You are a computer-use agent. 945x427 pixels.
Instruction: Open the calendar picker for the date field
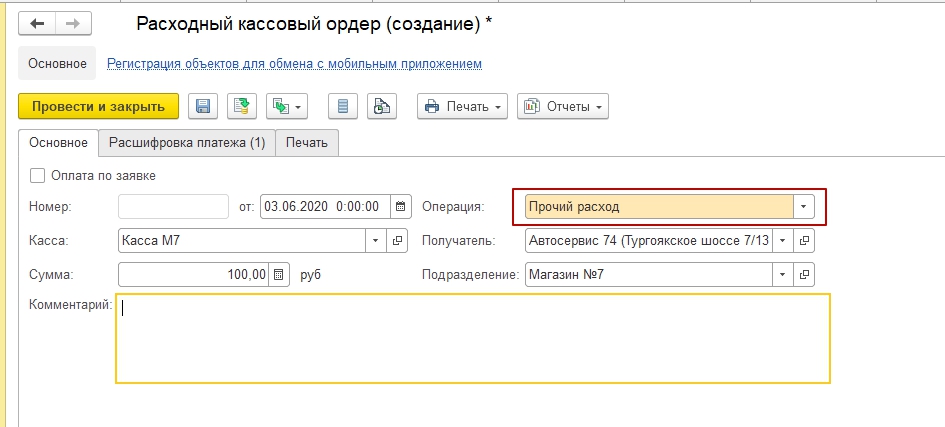(401, 207)
